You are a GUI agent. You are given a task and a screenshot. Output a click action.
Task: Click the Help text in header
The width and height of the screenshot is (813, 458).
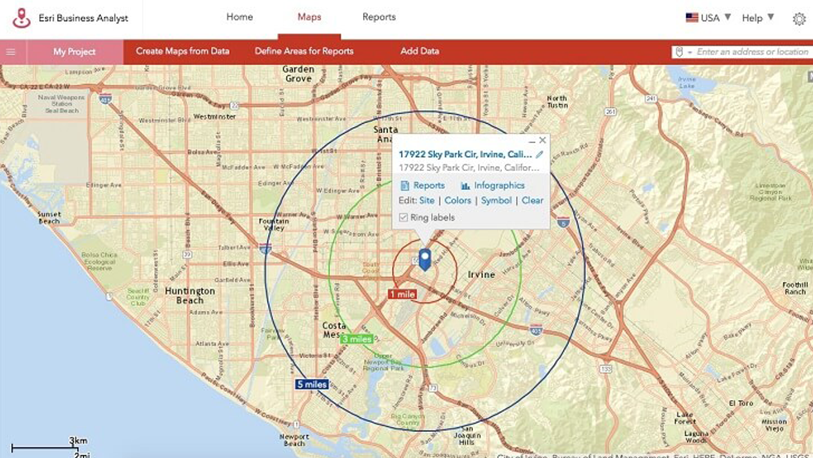(752, 18)
